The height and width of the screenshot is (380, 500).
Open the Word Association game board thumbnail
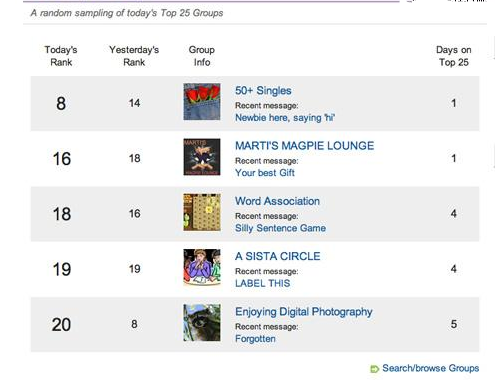click(202, 212)
